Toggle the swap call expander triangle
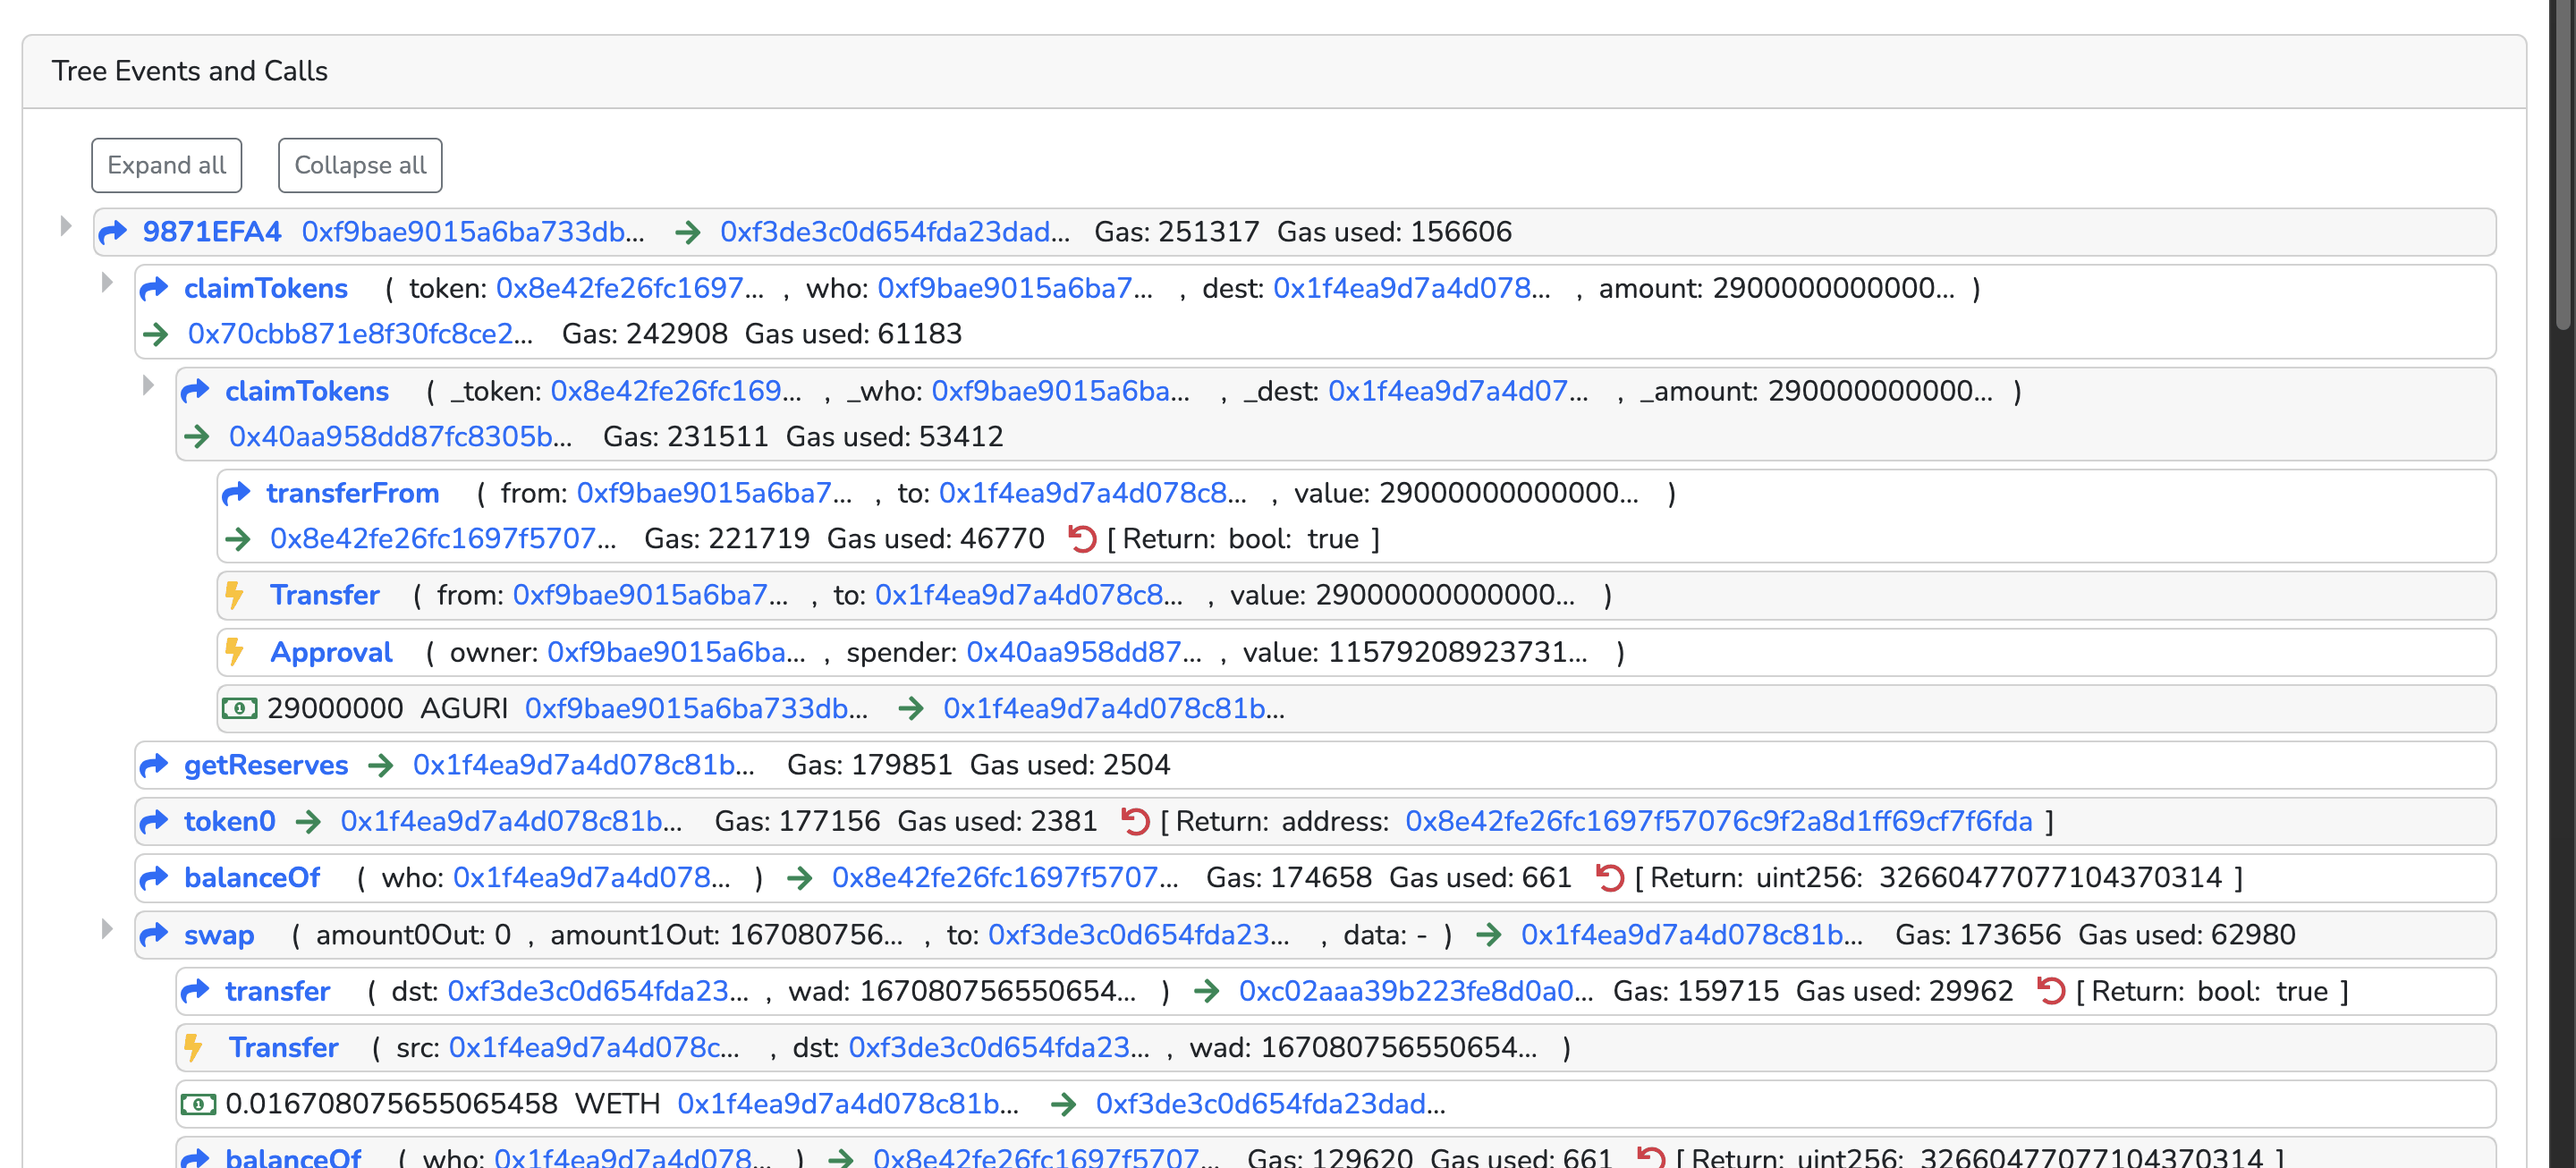 [x=107, y=928]
